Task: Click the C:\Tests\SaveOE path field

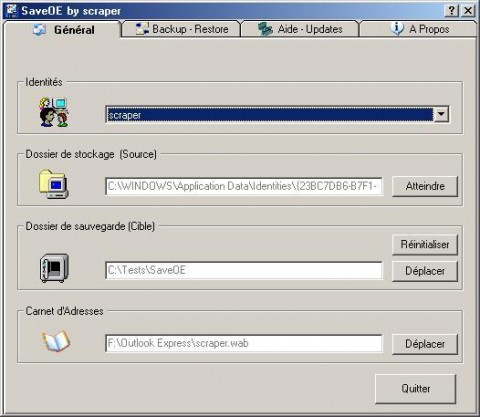Action: click(x=244, y=270)
